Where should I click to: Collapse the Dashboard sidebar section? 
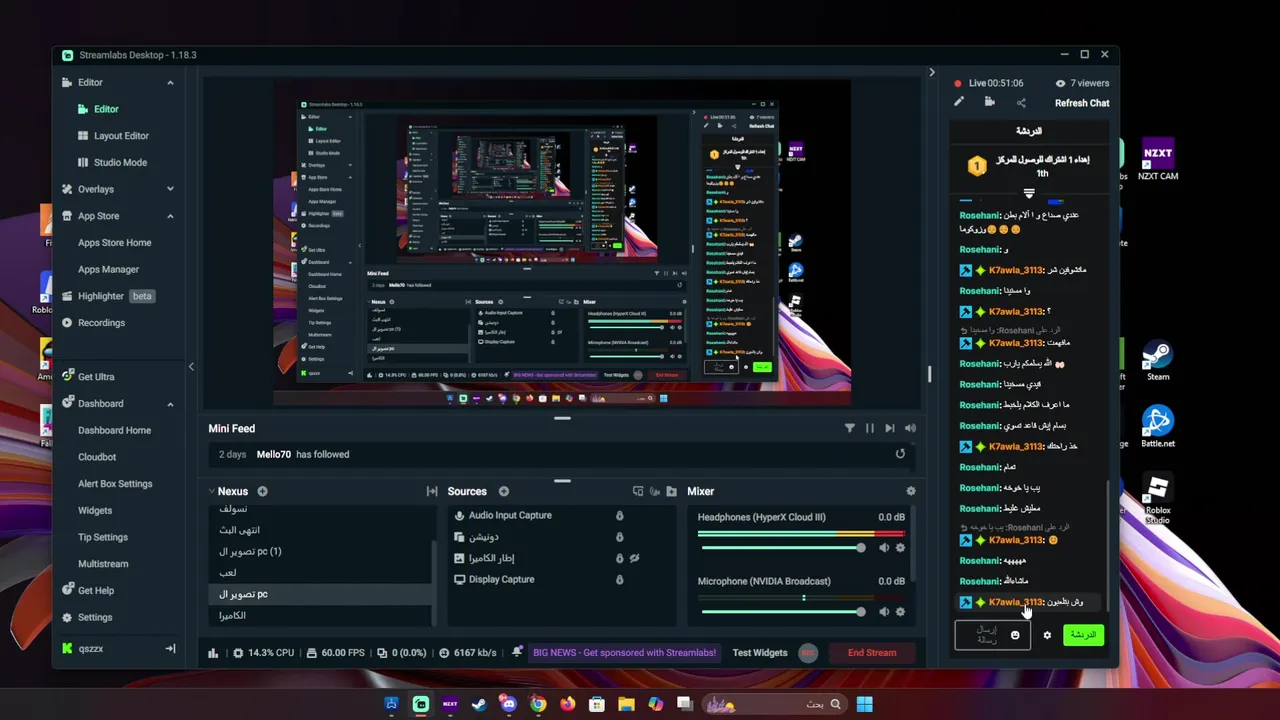click(x=170, y=404)
